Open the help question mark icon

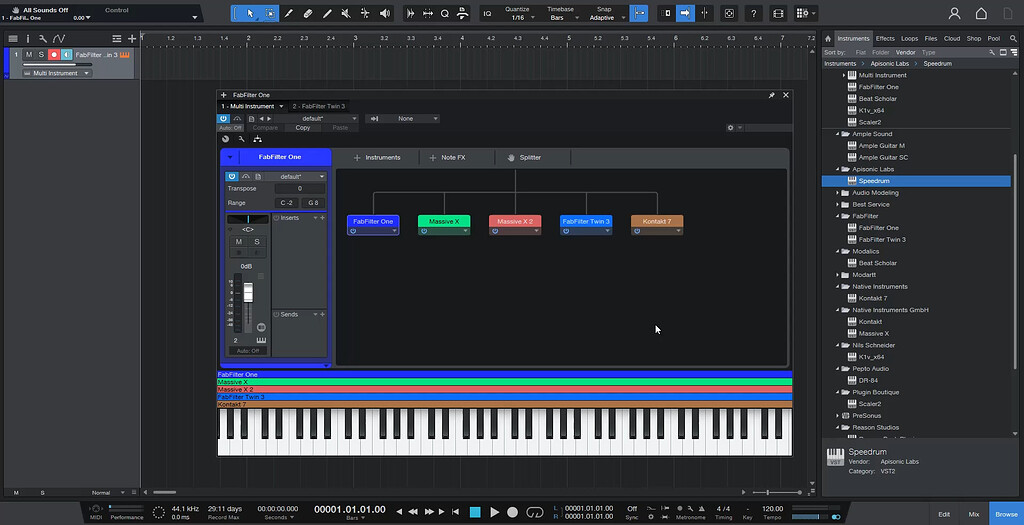tap(754, 13)
